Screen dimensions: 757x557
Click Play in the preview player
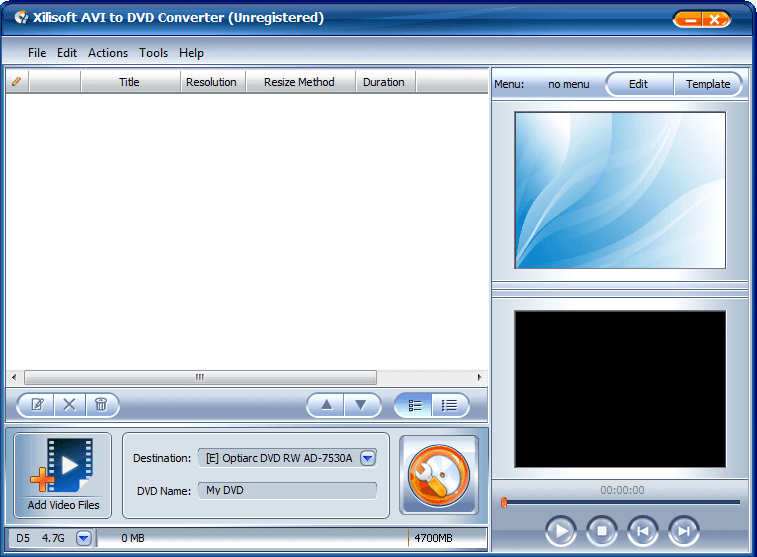tap(561, 531)
